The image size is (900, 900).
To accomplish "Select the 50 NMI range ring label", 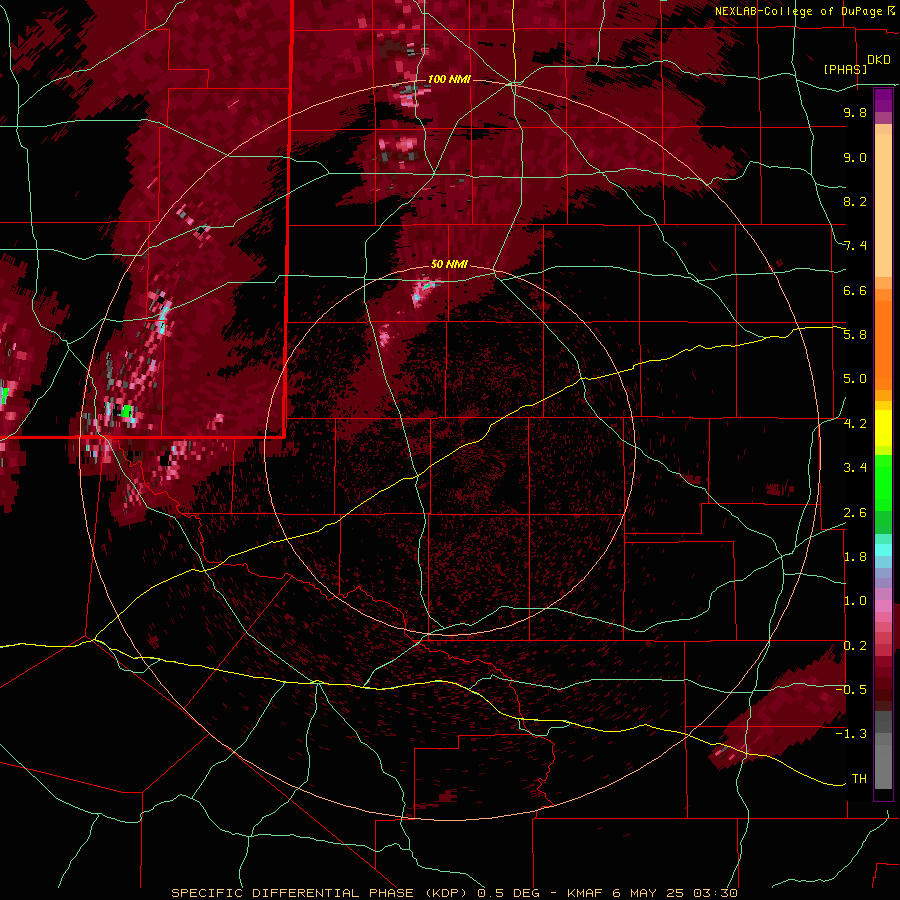I will [449, 264].
